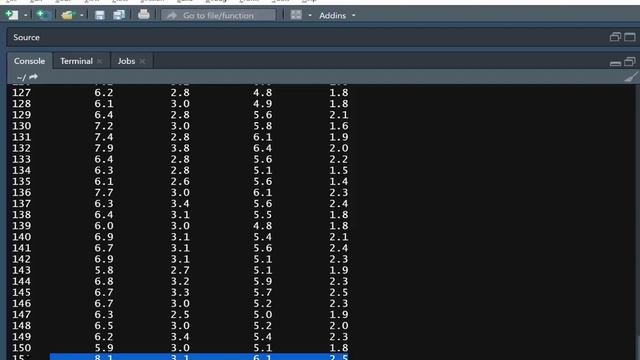640x360 pixels.
Task: Click the console vertical scrollbar thumb
Action: (x=637, y=347)
